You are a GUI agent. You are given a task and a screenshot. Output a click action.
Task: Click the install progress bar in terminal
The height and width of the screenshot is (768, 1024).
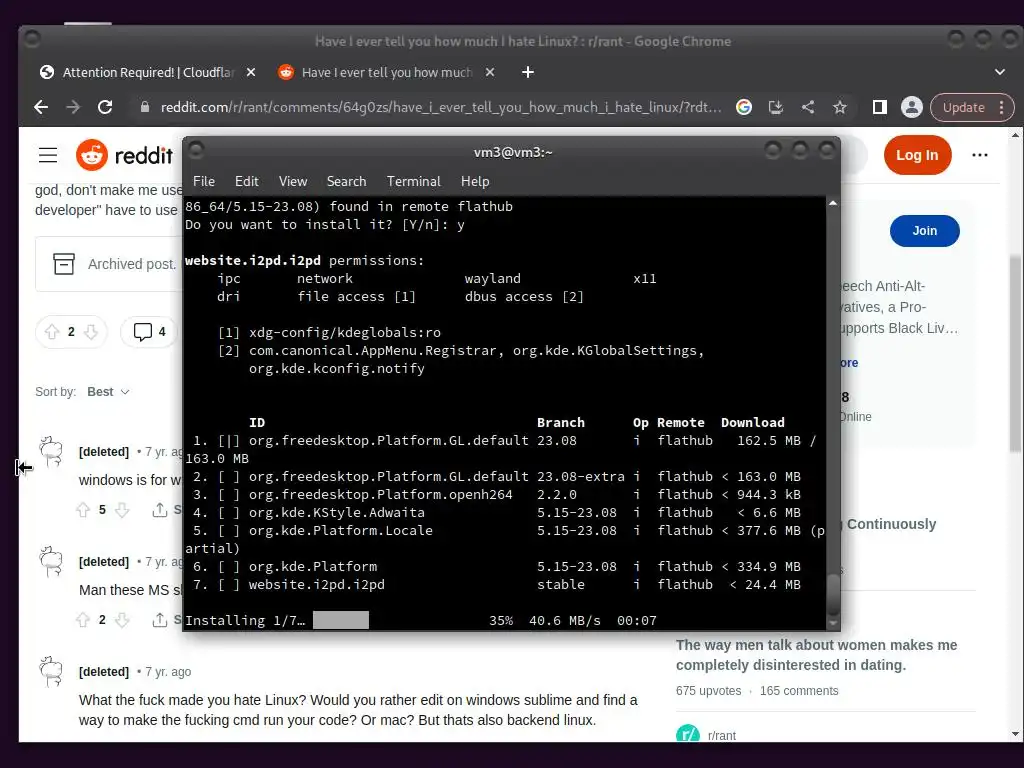340,620
